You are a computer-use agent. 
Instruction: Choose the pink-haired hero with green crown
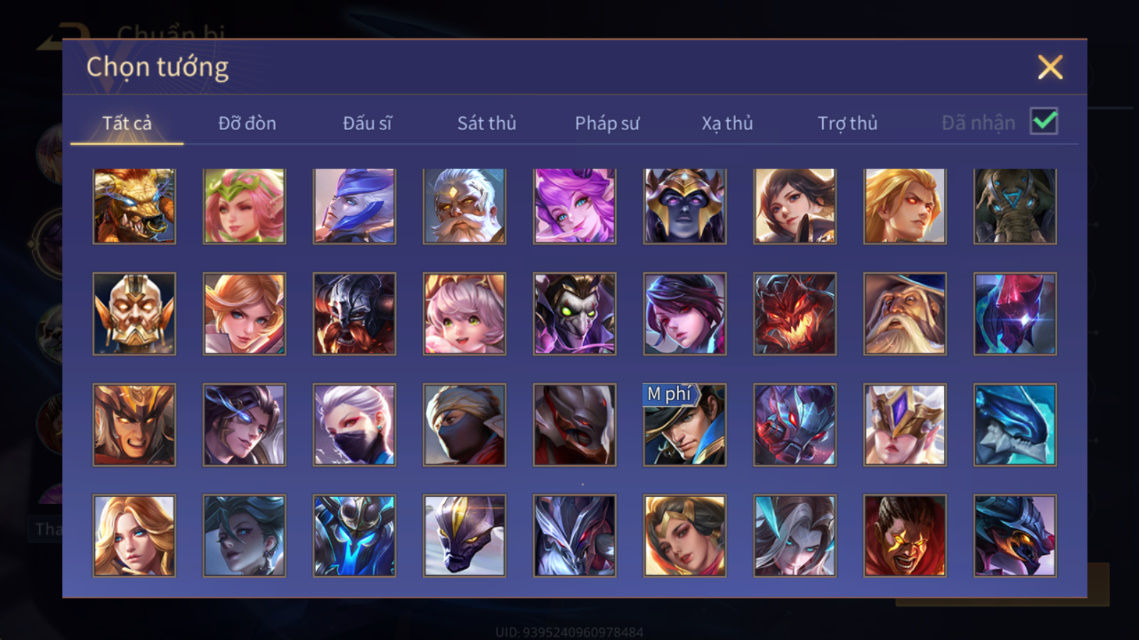(x=244, y=206)
